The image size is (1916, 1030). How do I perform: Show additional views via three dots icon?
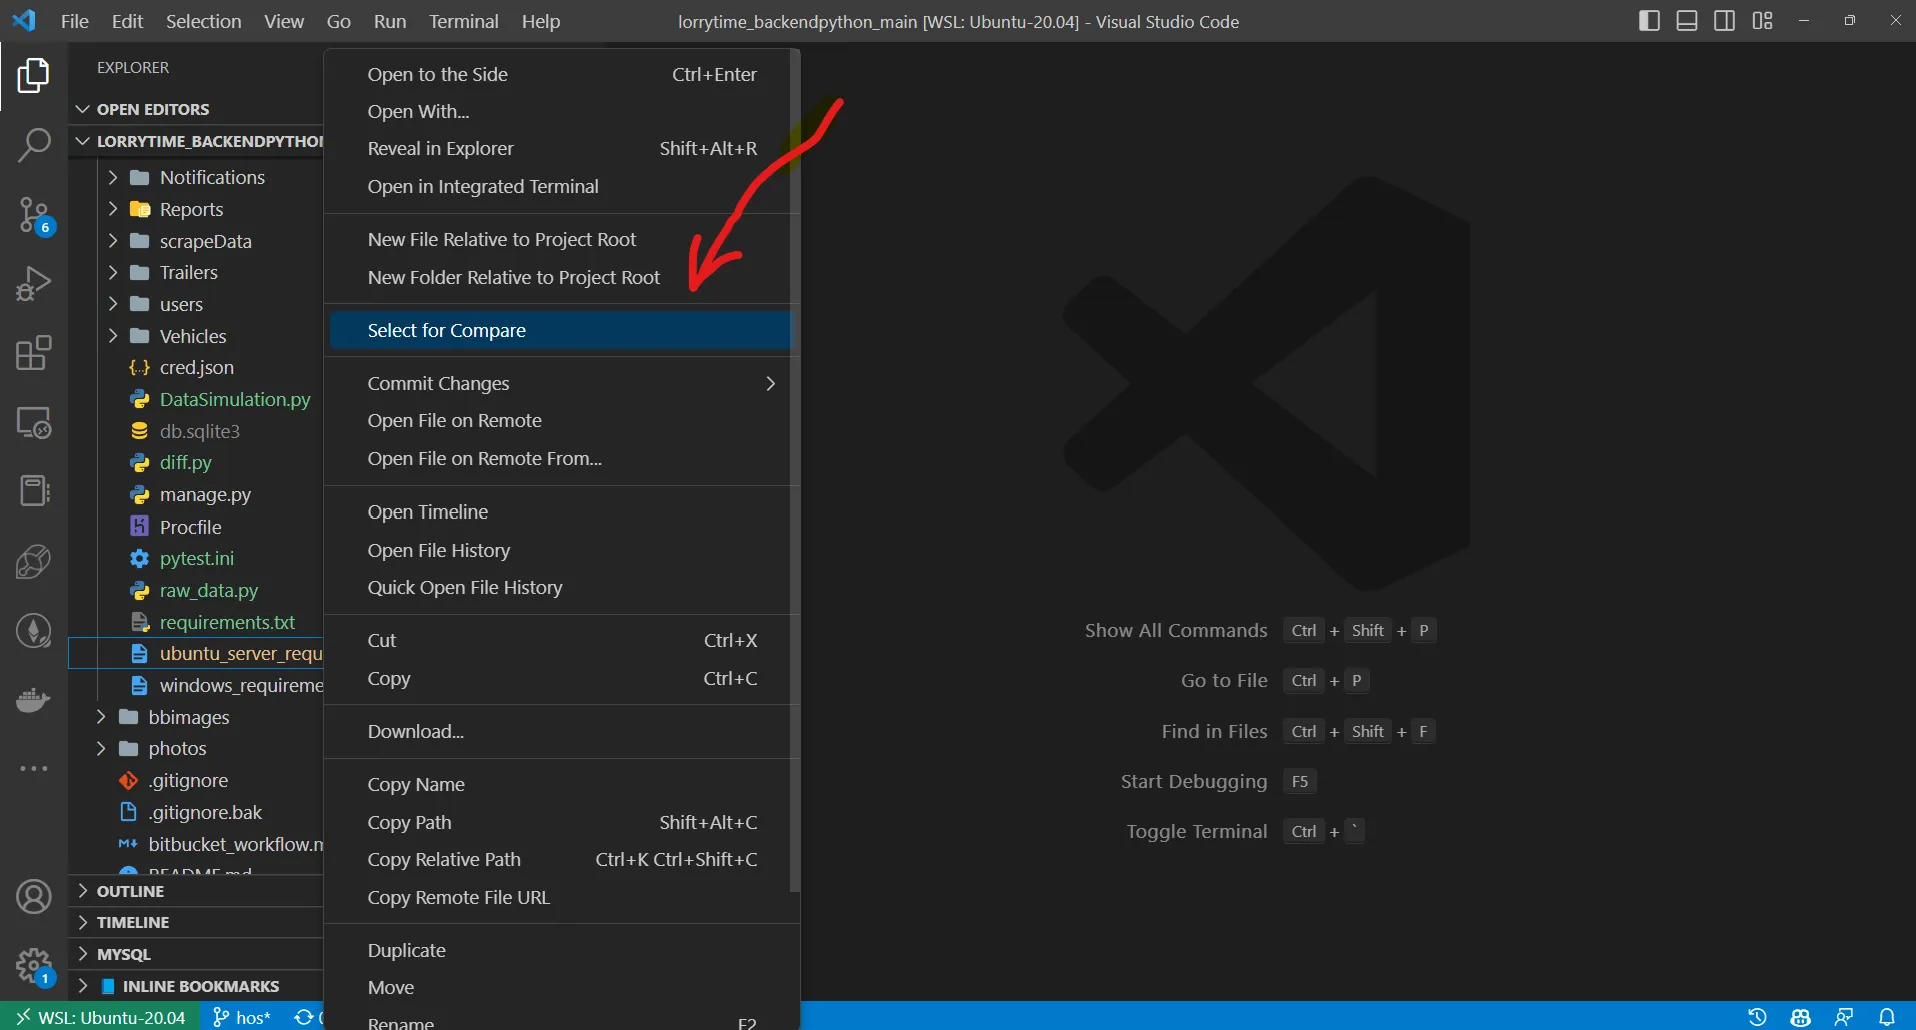33,769
